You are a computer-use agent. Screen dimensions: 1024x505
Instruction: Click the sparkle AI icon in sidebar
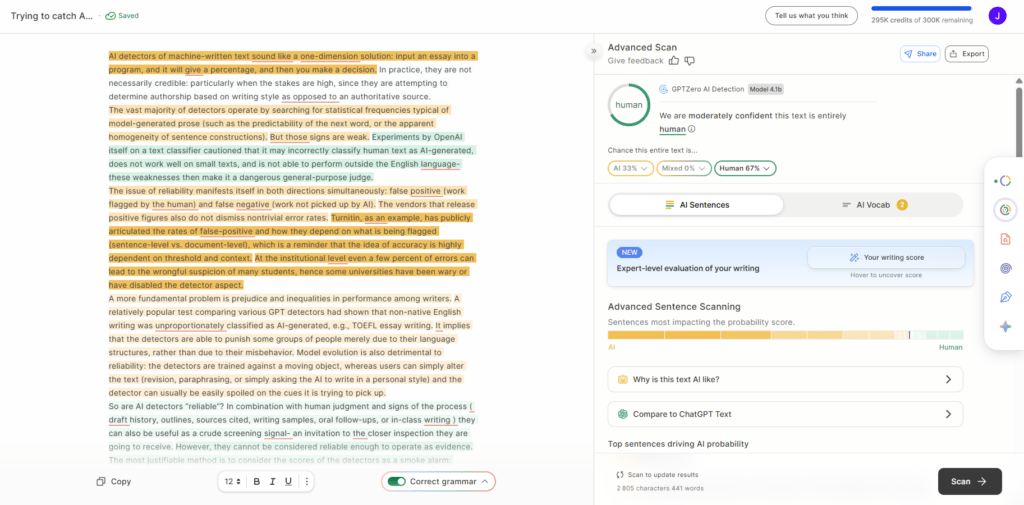point(1005,326)
